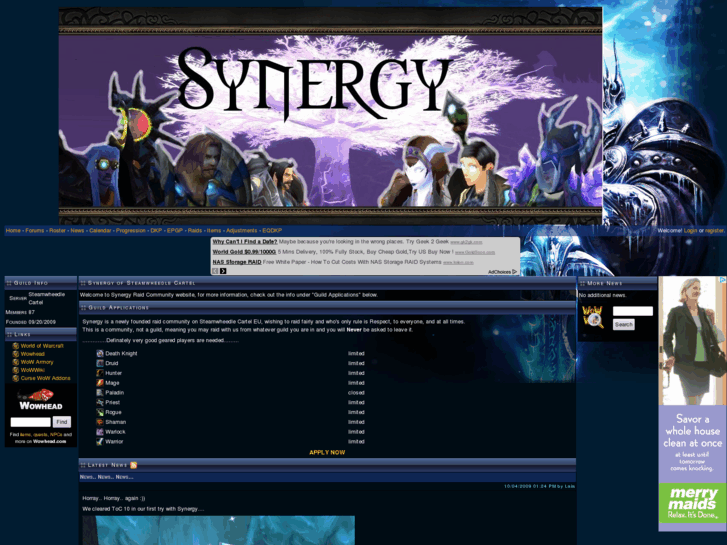Viewport: 727px width, 545px height.
Task: Open the WoW Armory link
Action: click(x=37, y=362)
